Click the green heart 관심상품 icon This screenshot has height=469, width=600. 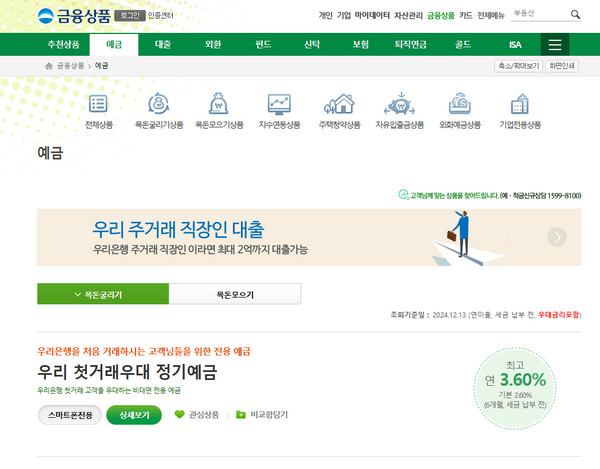tap(179, 414)
